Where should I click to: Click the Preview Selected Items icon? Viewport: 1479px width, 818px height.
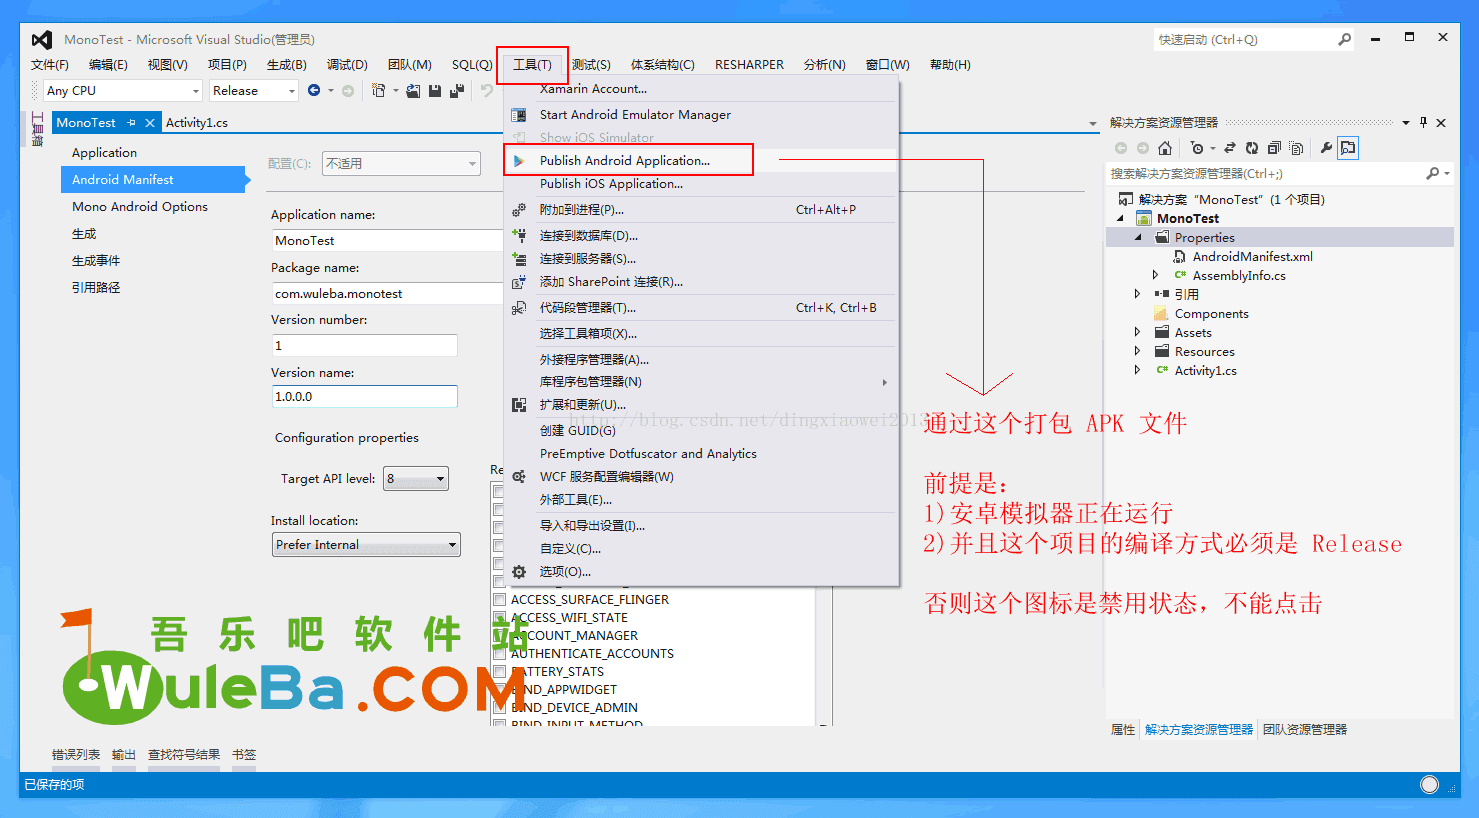(1348, 148)
